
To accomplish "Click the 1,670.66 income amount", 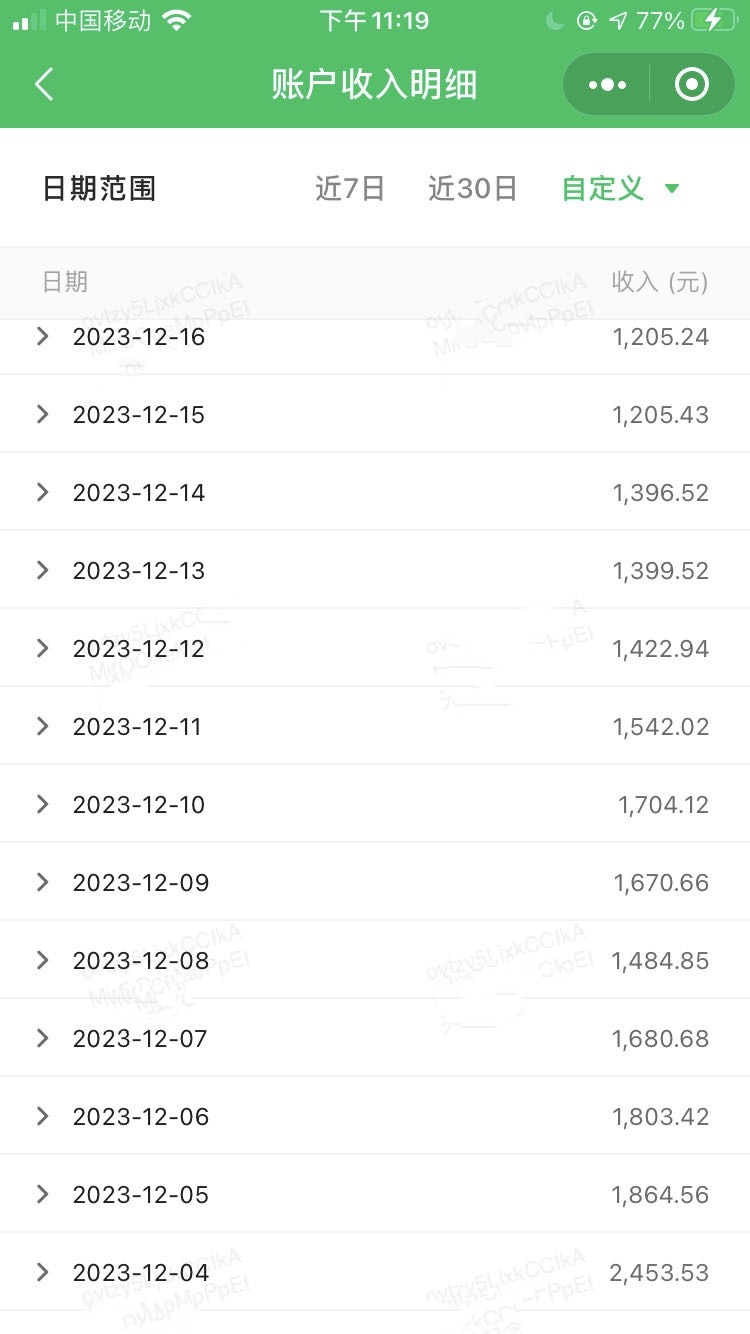I will click(661, 883).
